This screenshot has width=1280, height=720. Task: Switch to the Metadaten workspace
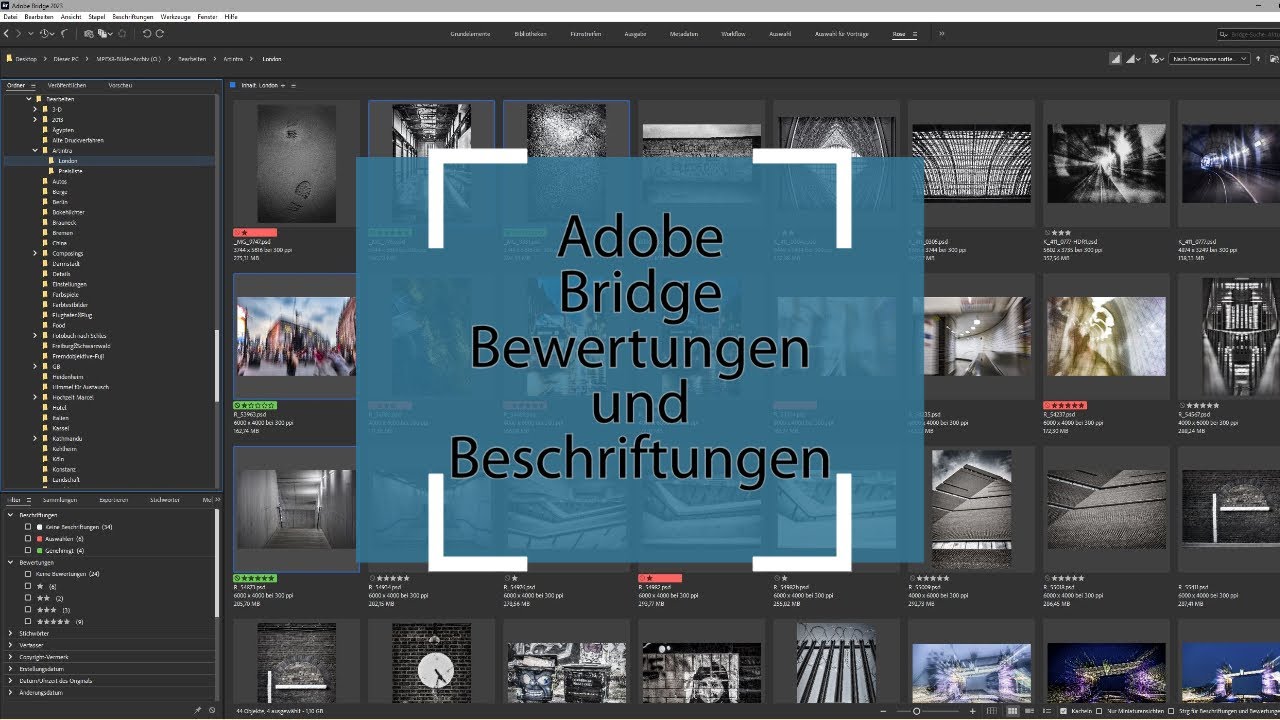coord(684,34)
